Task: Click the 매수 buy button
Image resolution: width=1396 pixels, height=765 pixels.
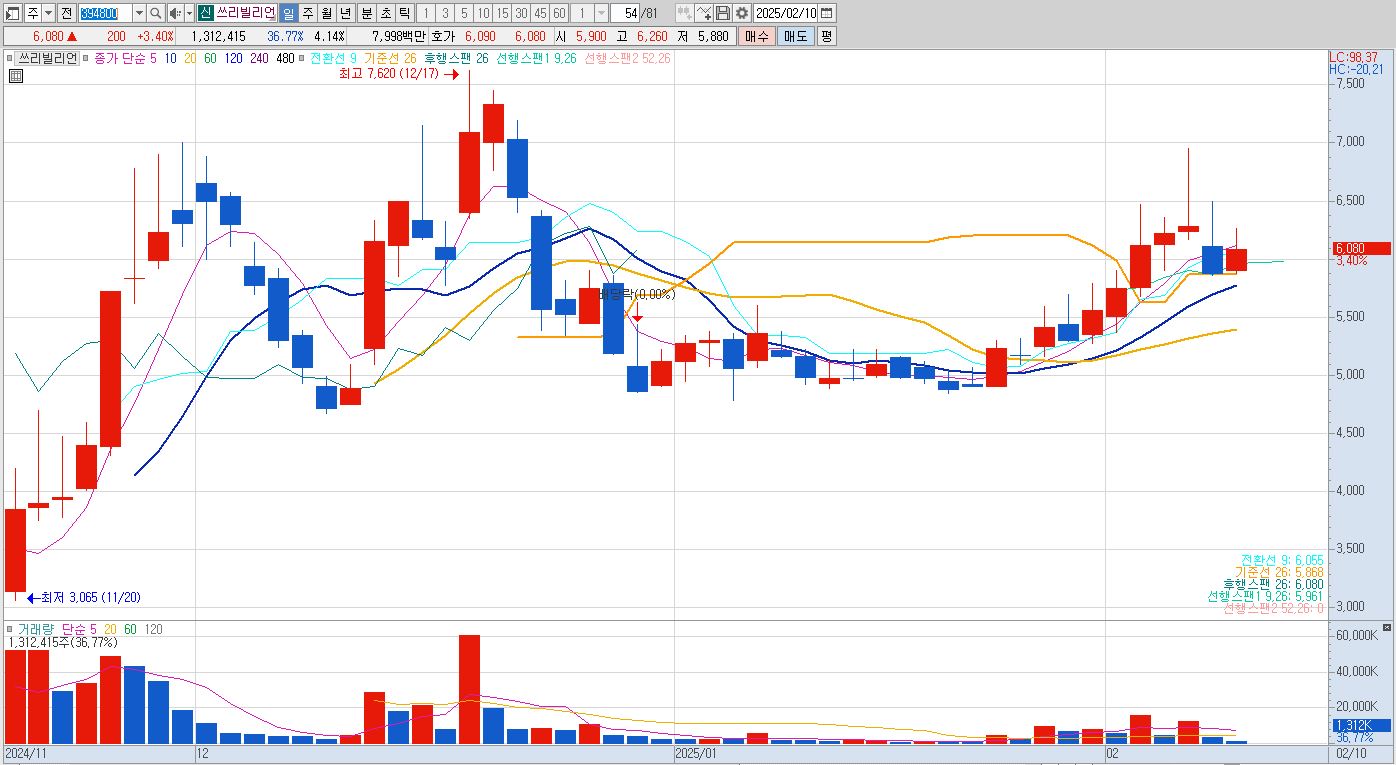Action: point(756,36)
